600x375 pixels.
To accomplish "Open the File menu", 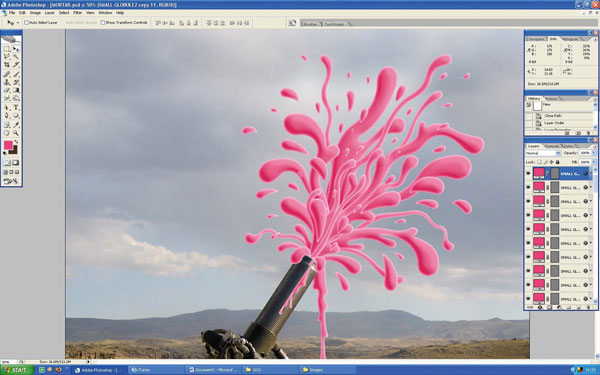I will click(x=12, y=13).
